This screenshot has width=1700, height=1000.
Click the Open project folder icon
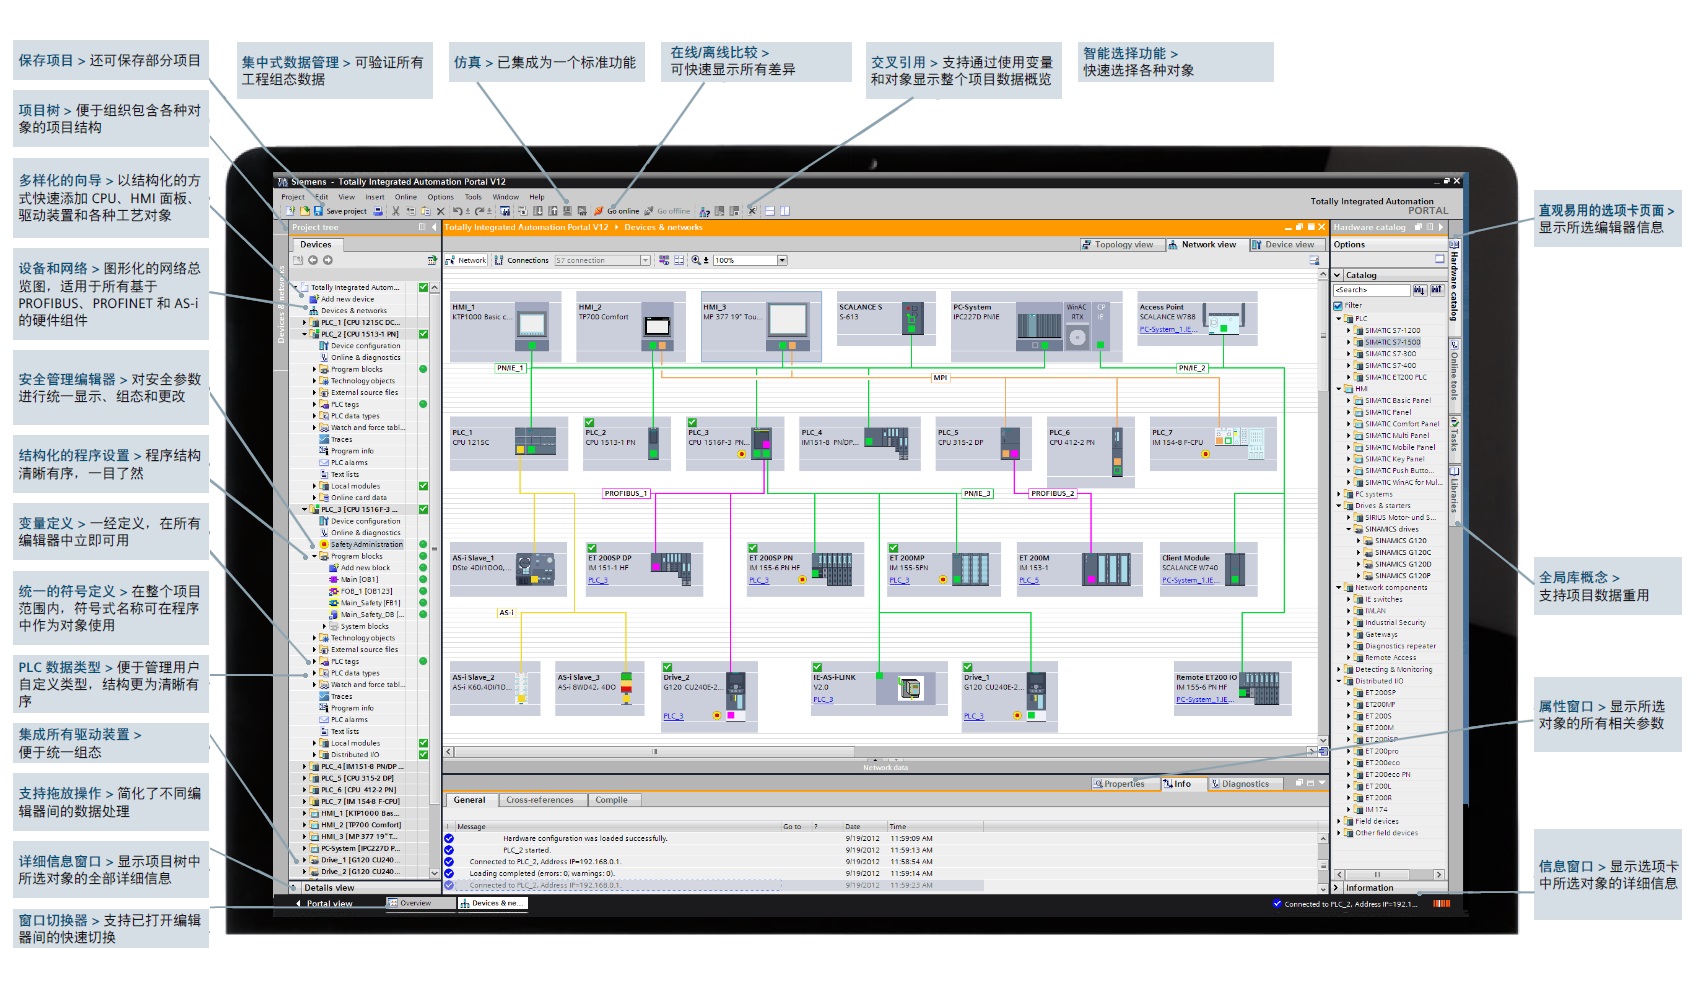click(304, 211)
